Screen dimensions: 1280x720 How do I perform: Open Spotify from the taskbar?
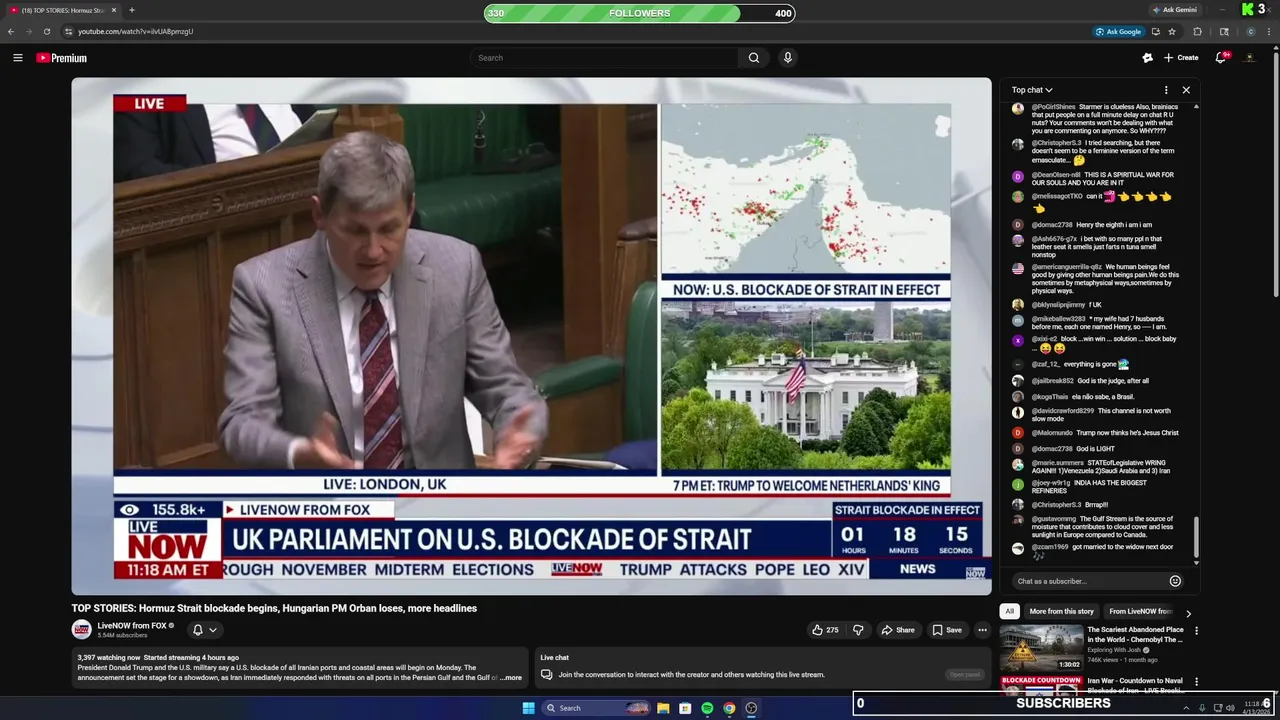(x=707, y=708)
